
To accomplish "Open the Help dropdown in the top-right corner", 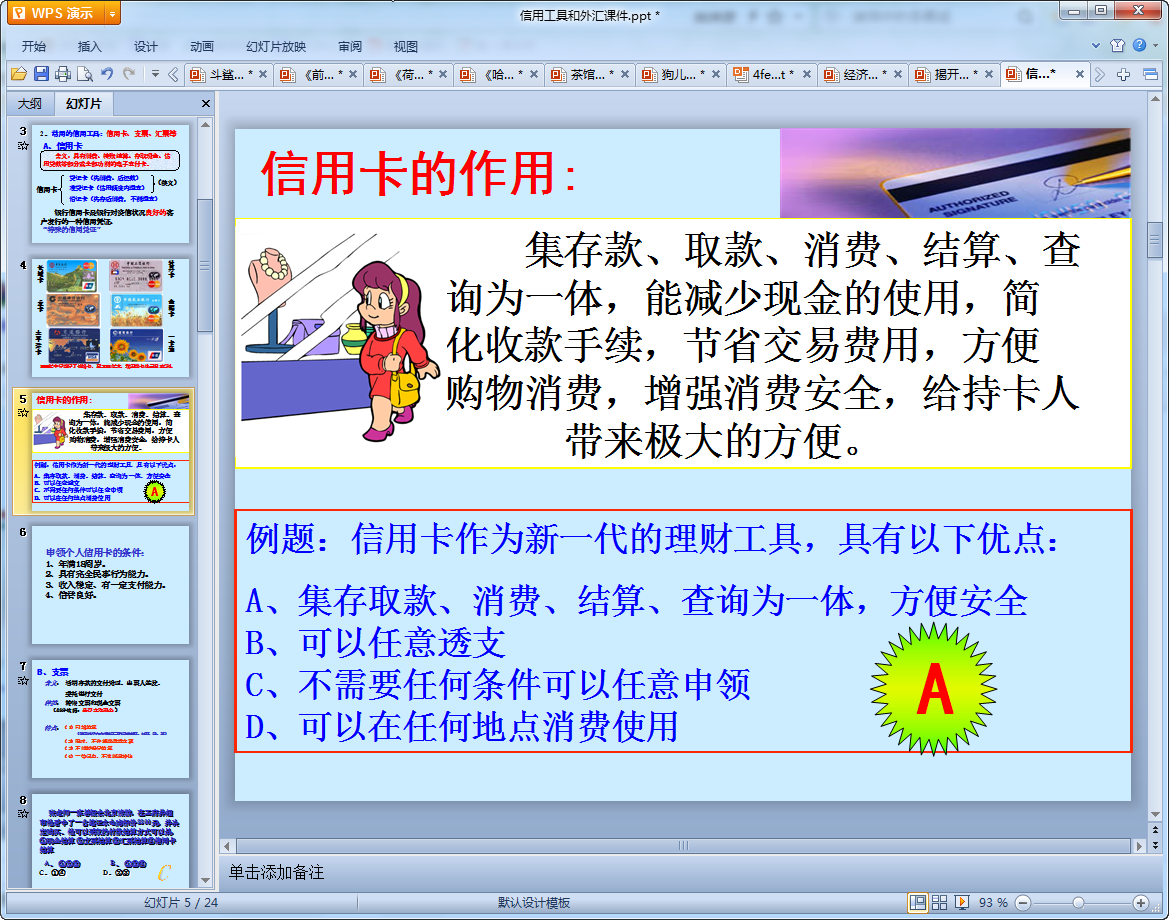I will pos(1157,45).
